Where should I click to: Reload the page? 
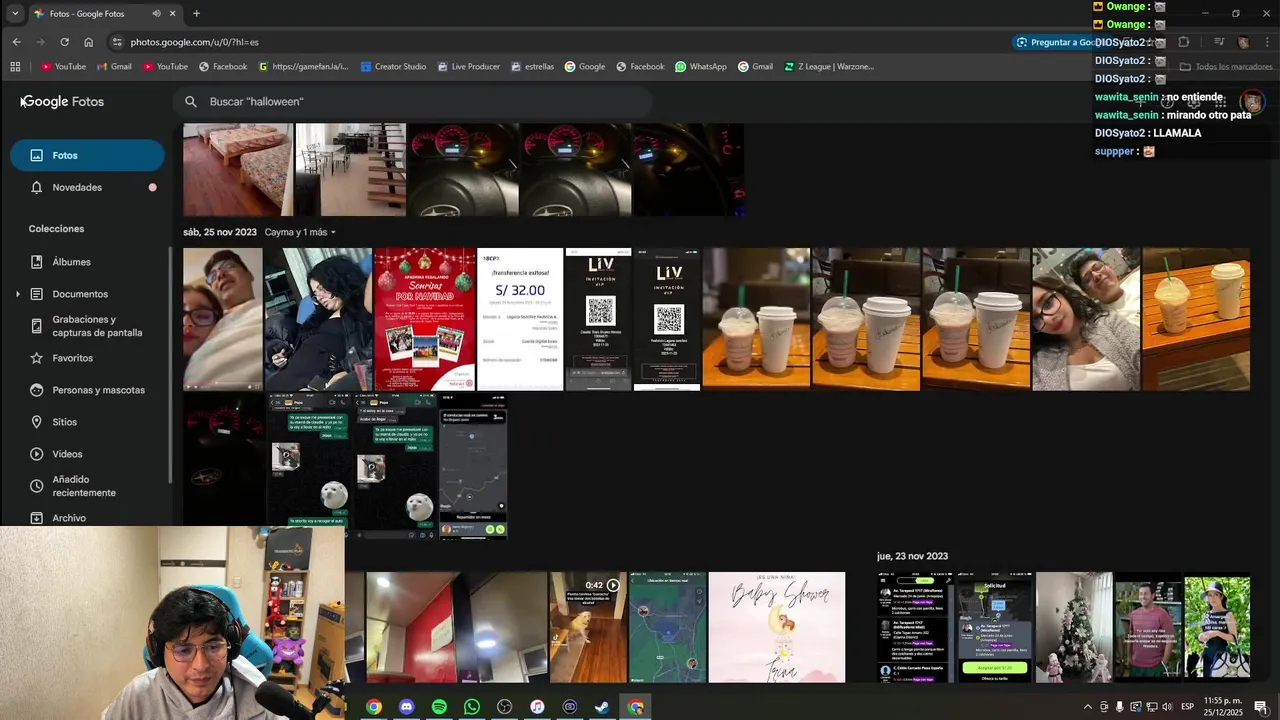point(64,42)
